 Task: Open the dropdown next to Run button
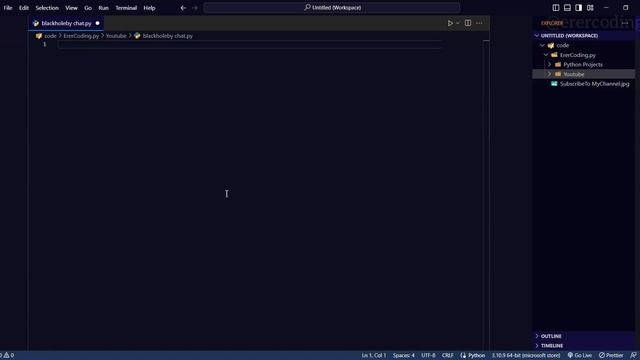[x=458, y=23]
